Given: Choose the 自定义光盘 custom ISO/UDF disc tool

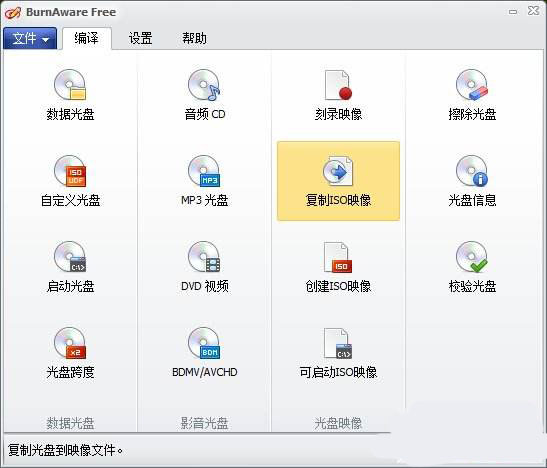Looking at the screenshot, I should pos(70,181).
